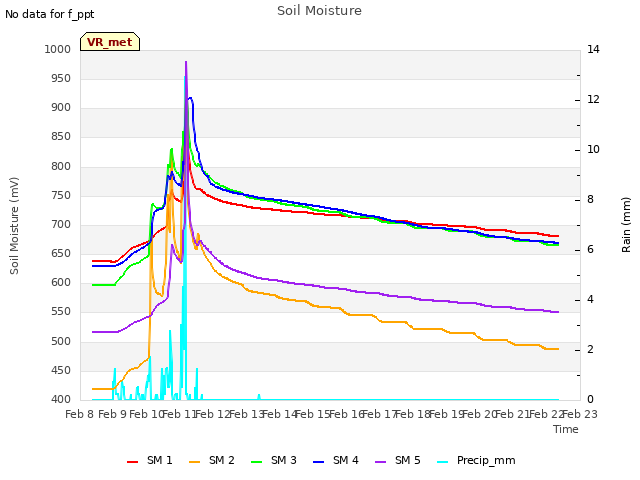Click the 950 tick on left axis
The height and width of the screenshot is (480, 640).
point(61,78)
